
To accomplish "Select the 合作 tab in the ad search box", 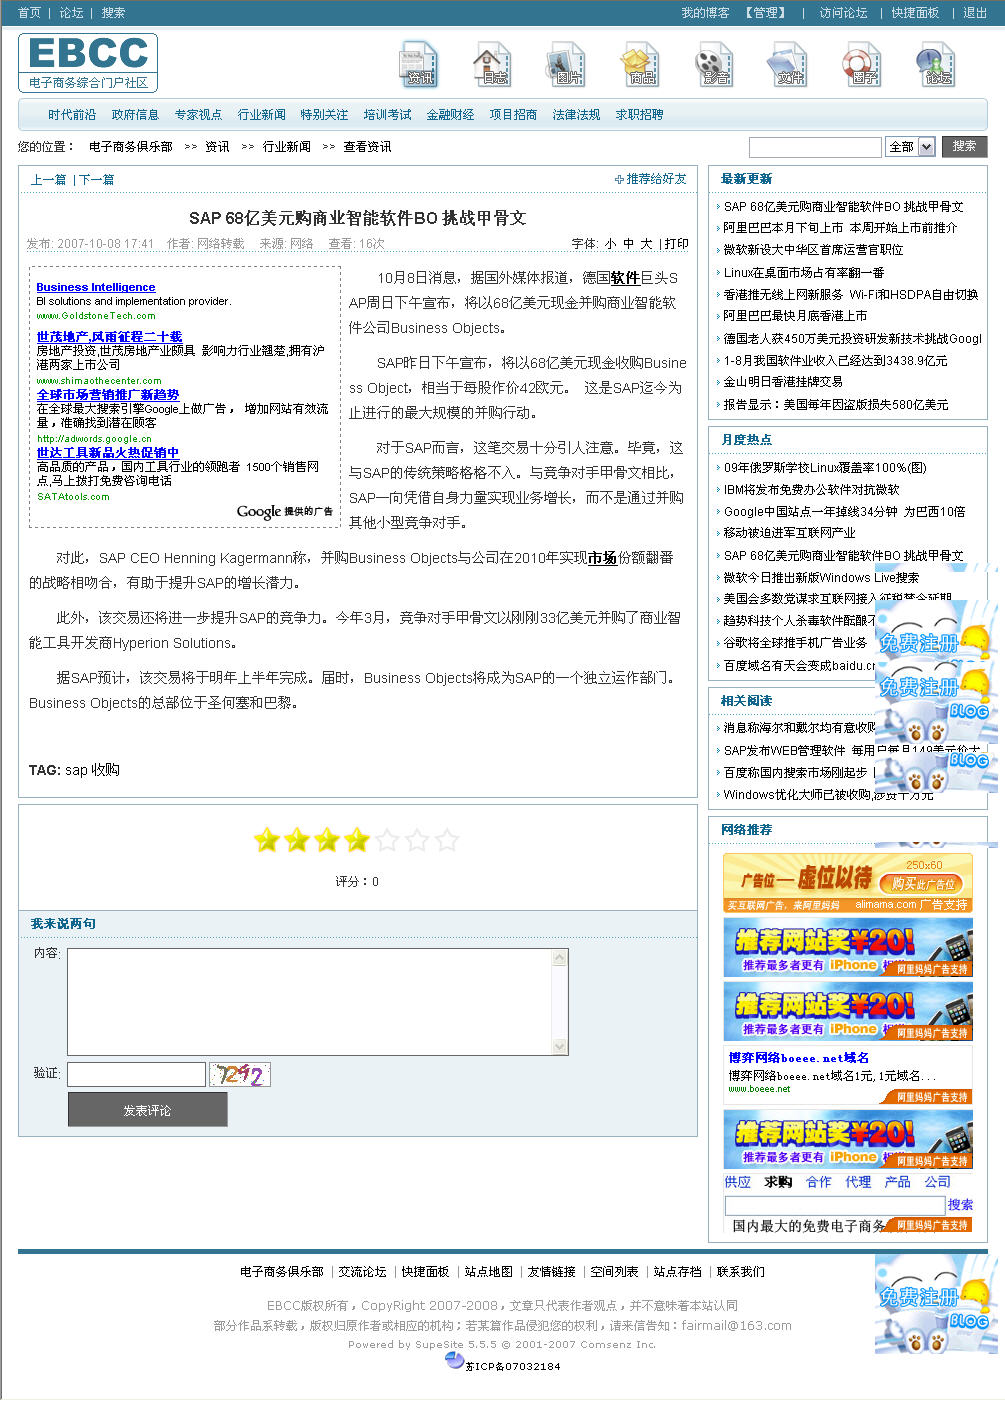I will [x=818, y=1182].
